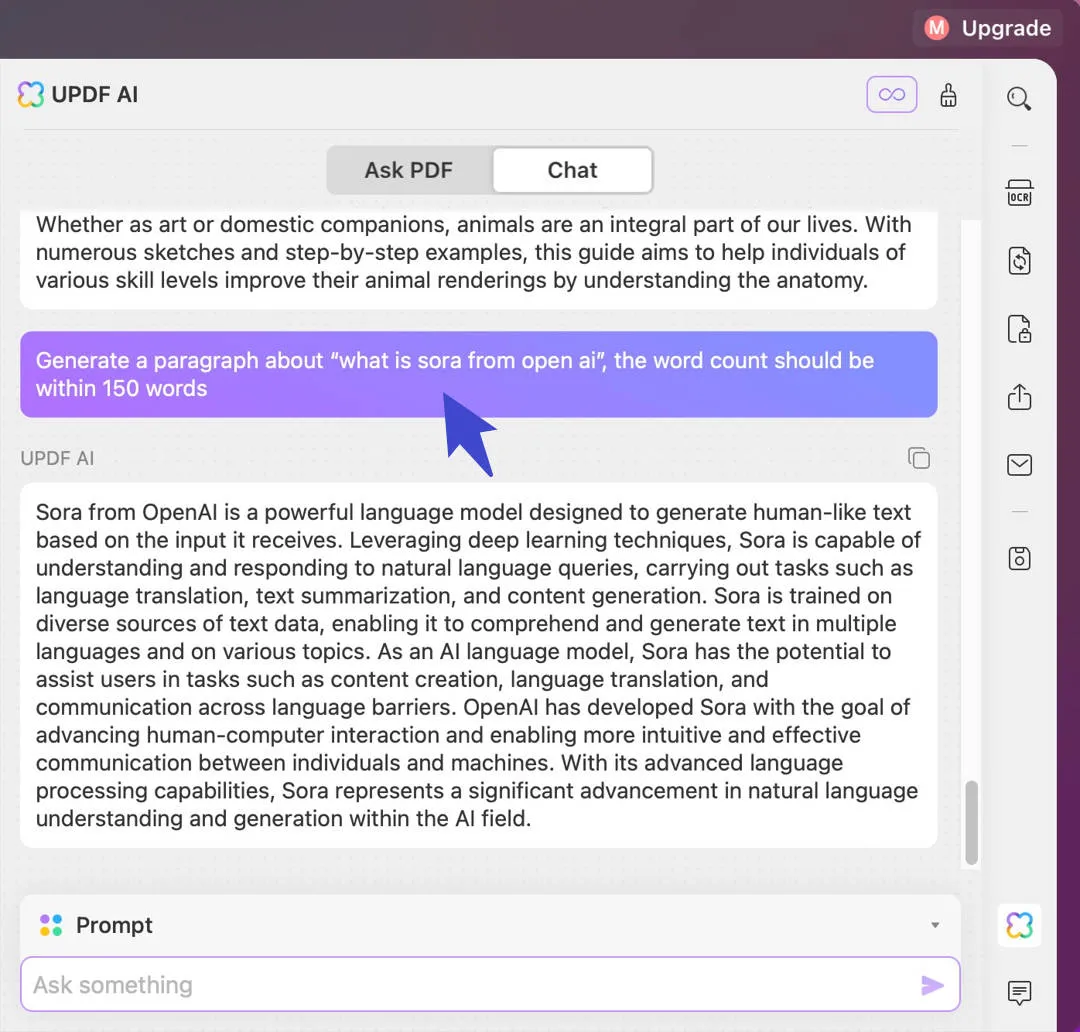Open the Comment tool at bottom right

(1019, 993)
